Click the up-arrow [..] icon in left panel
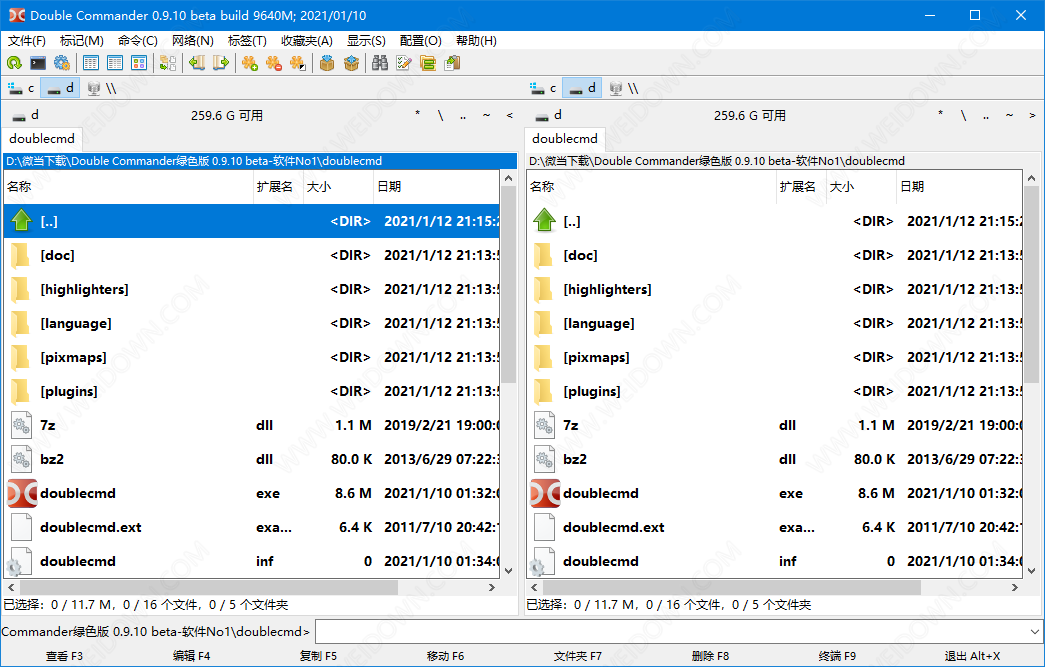 21,221
